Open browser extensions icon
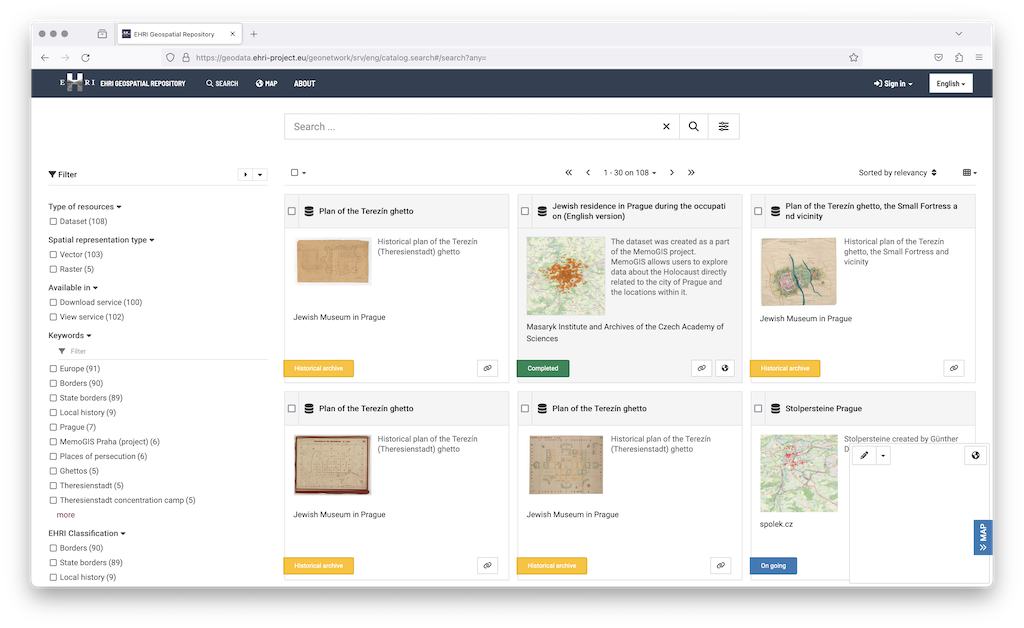Image resolution: width=1024 pixels, height=628 pixels. click(959, 57)
